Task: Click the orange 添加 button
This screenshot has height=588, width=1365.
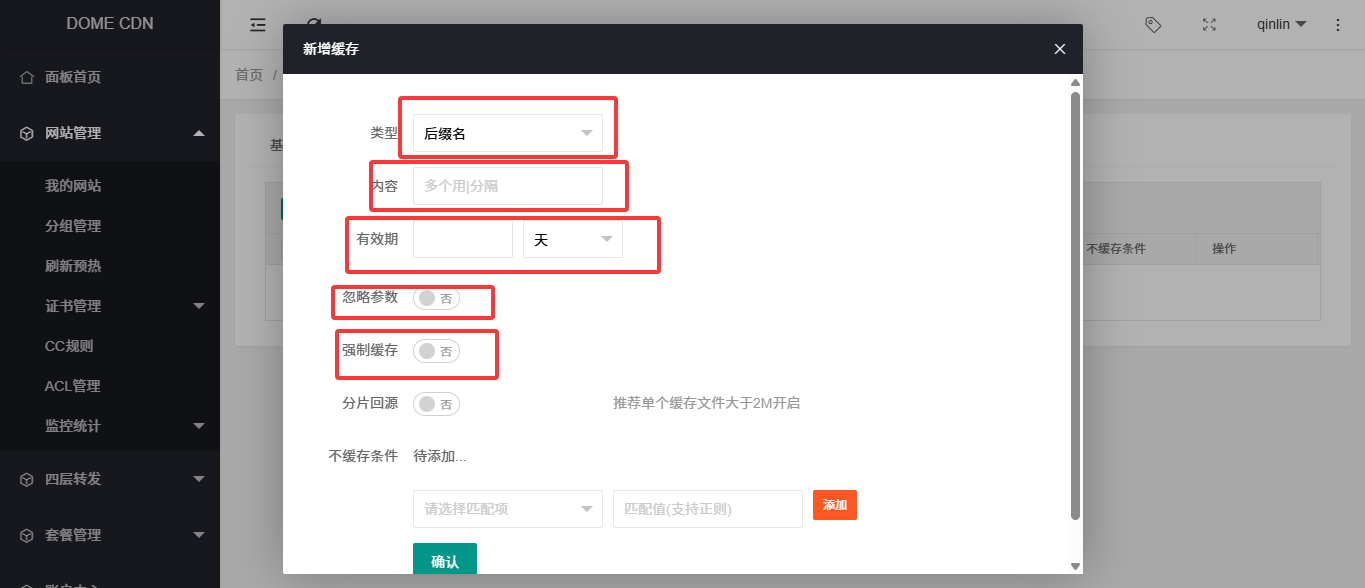Action: click(x=834, y=505)
